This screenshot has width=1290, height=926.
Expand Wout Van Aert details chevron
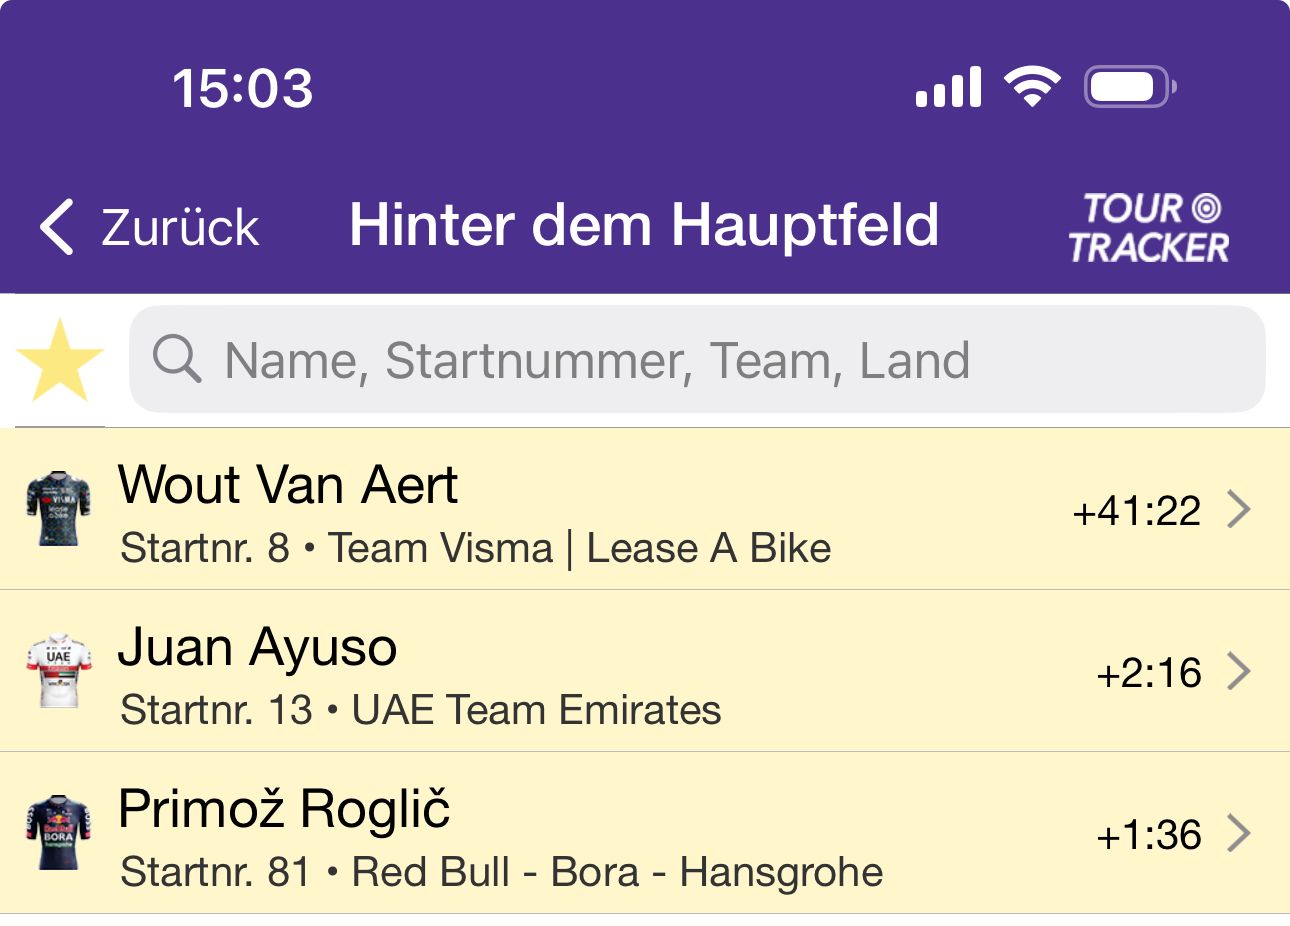pos(1239,509)
